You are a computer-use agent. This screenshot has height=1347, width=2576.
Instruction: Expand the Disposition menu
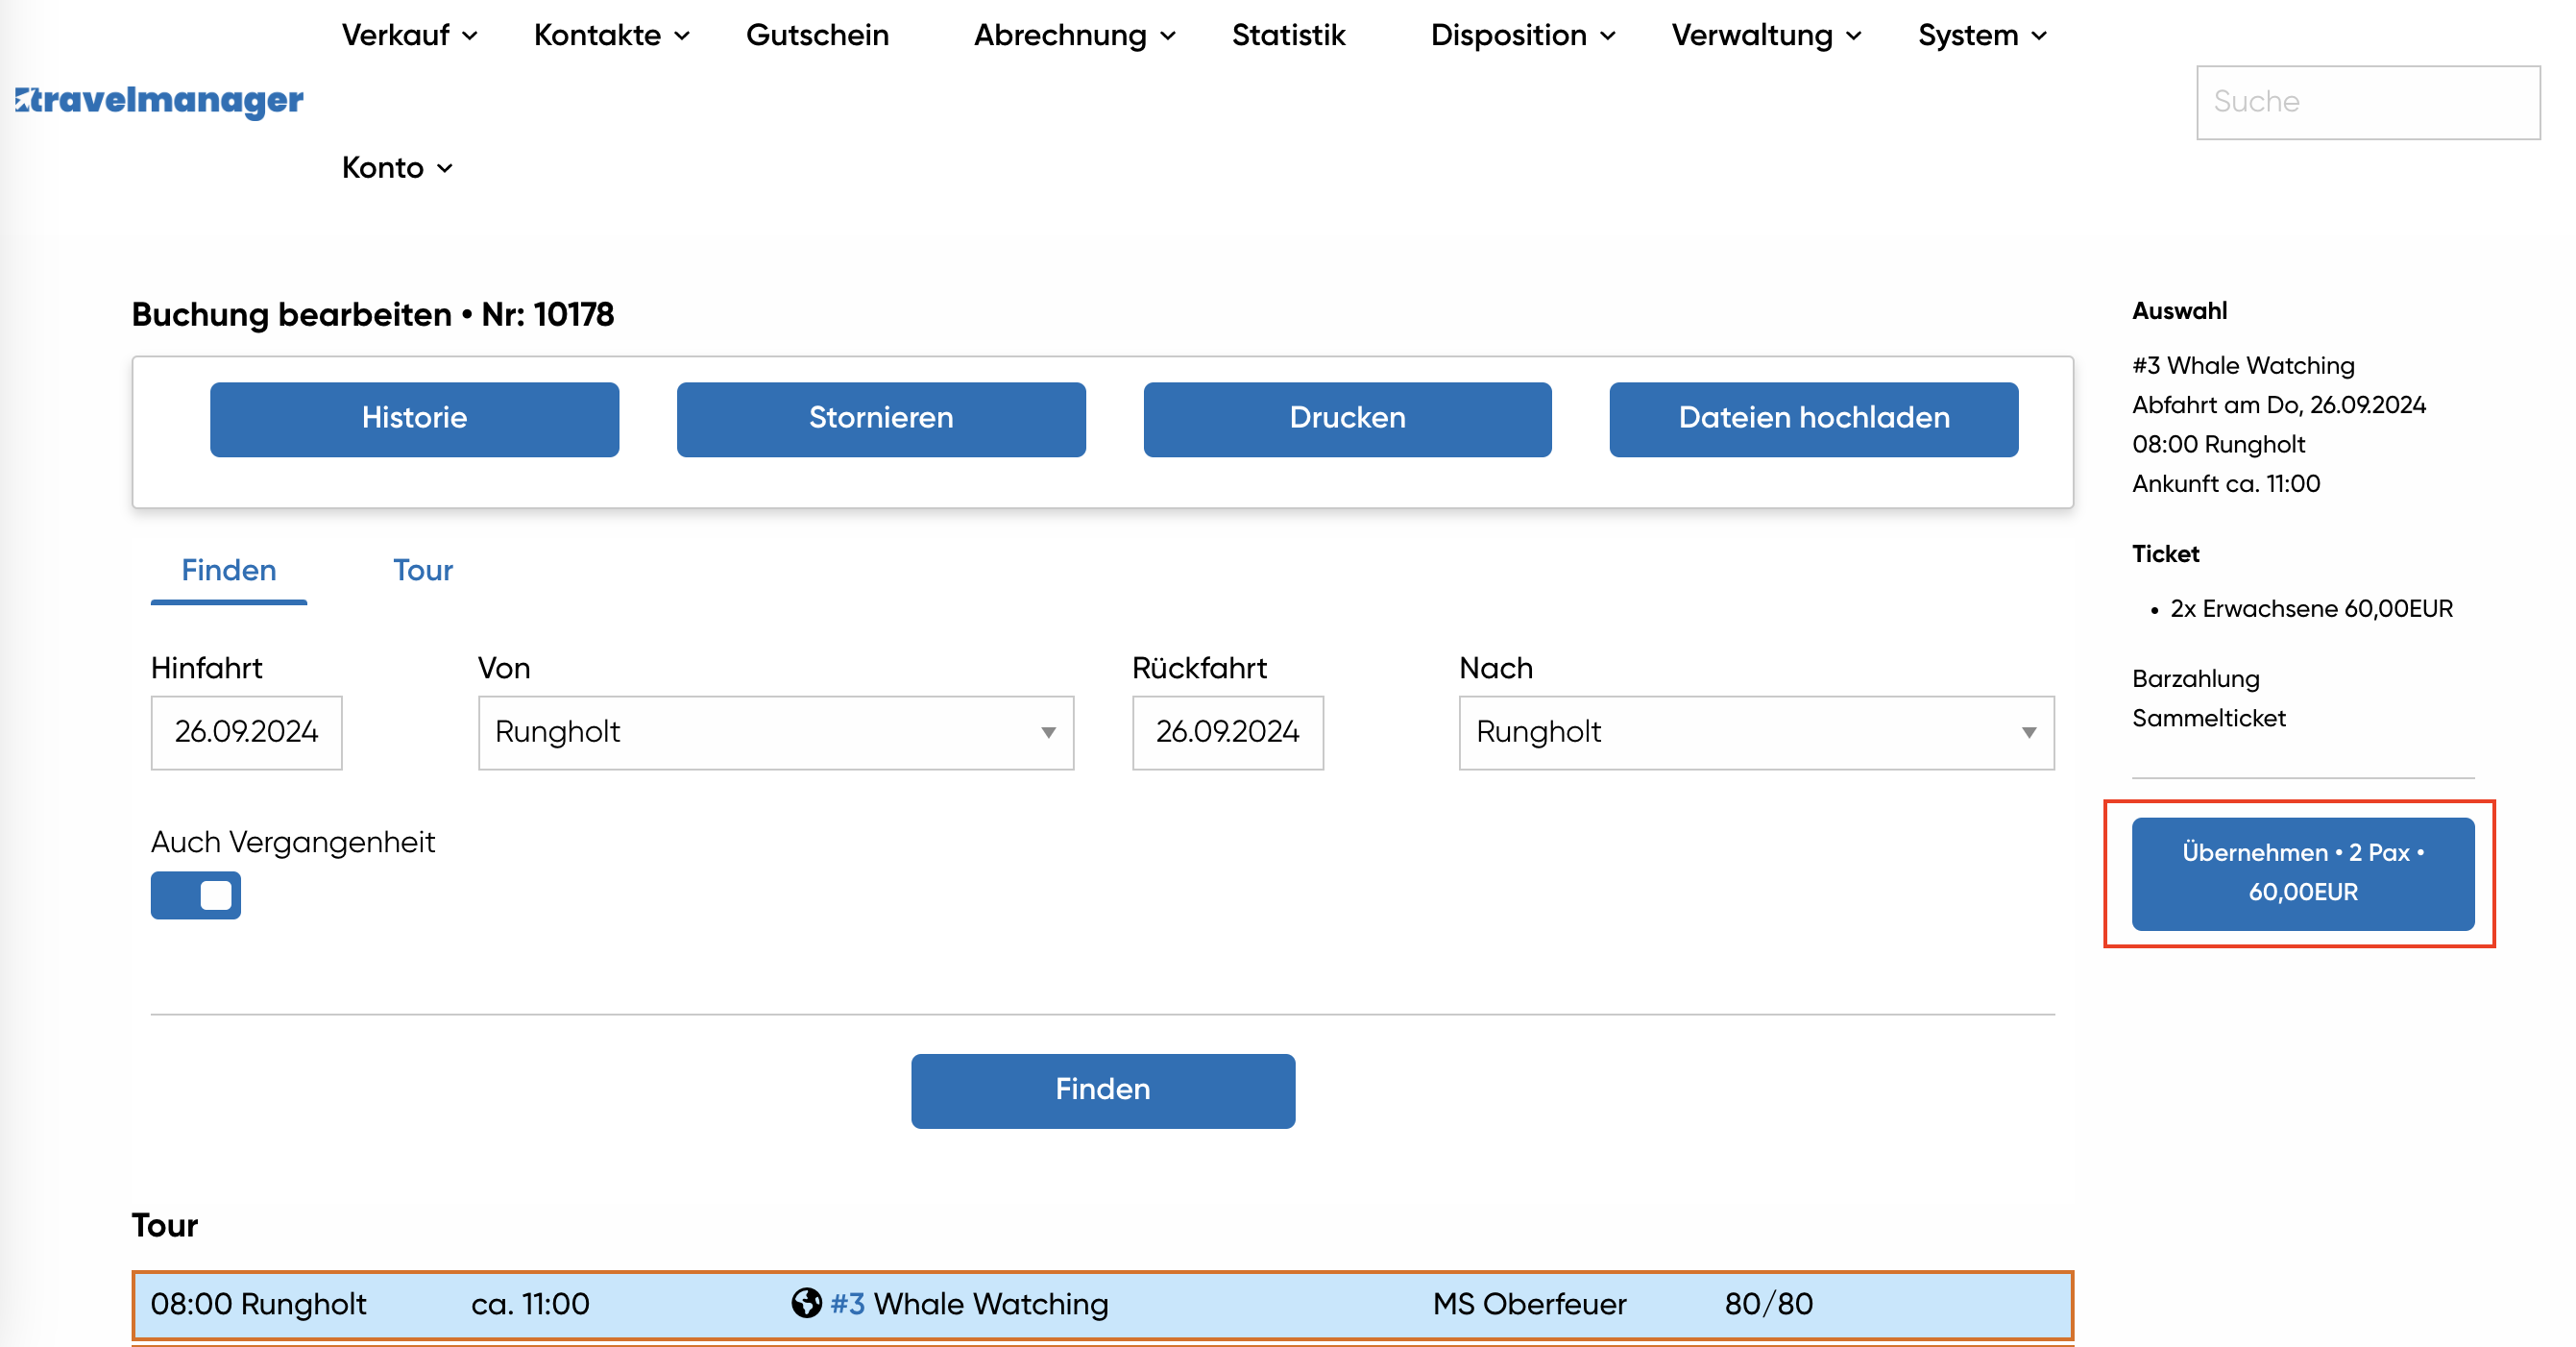coord(1523,35)
